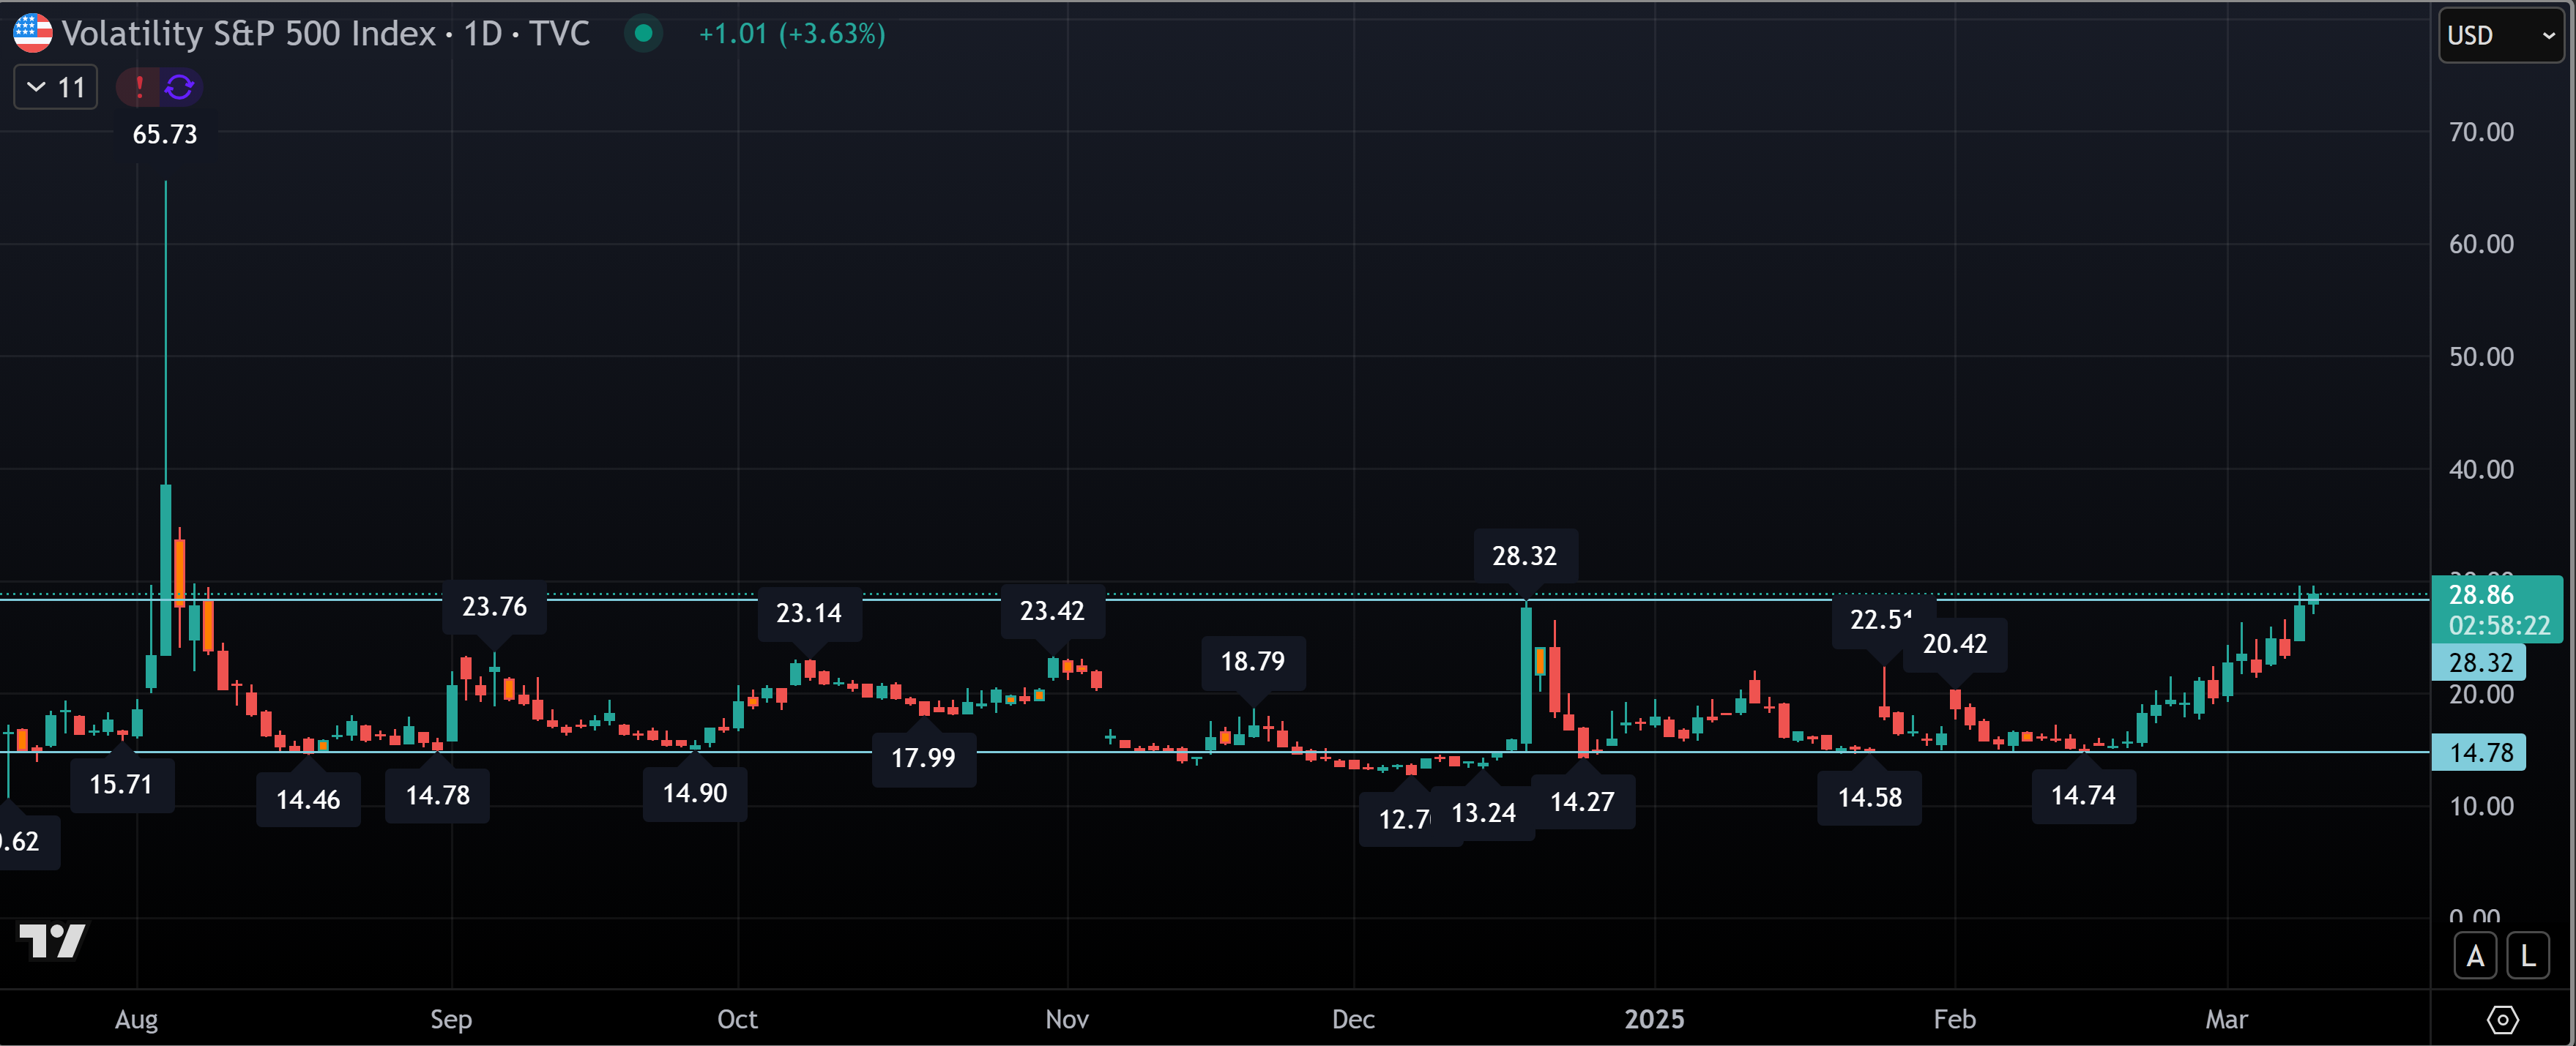Click the US flag symbol icon
Image resolution: width=2576 pixels, height=1046 pixels.
click(x=32, y=33)
